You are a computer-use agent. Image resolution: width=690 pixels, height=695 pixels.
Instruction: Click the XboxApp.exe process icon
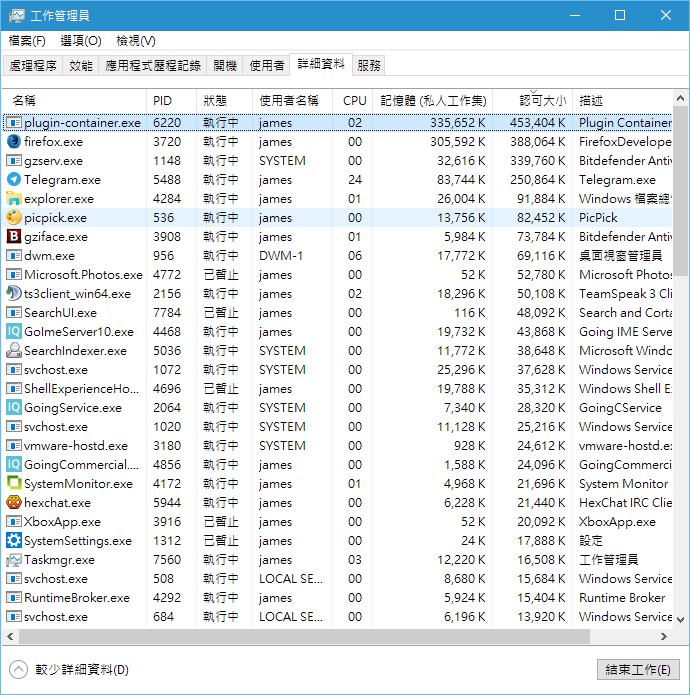pyautogui.click(x=14, y=522)
